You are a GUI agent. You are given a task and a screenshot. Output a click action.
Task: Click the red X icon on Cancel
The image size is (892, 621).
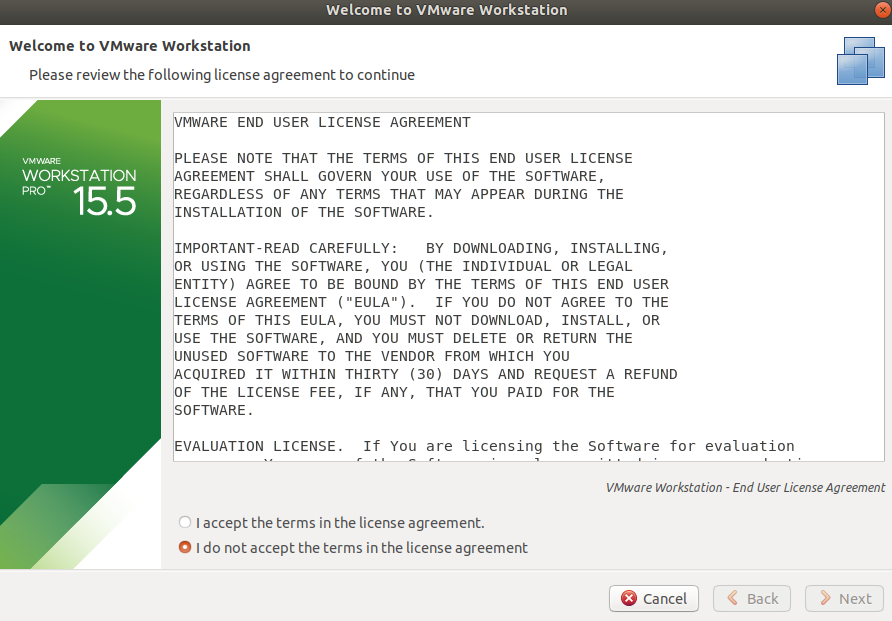click(x=629, y=598)
